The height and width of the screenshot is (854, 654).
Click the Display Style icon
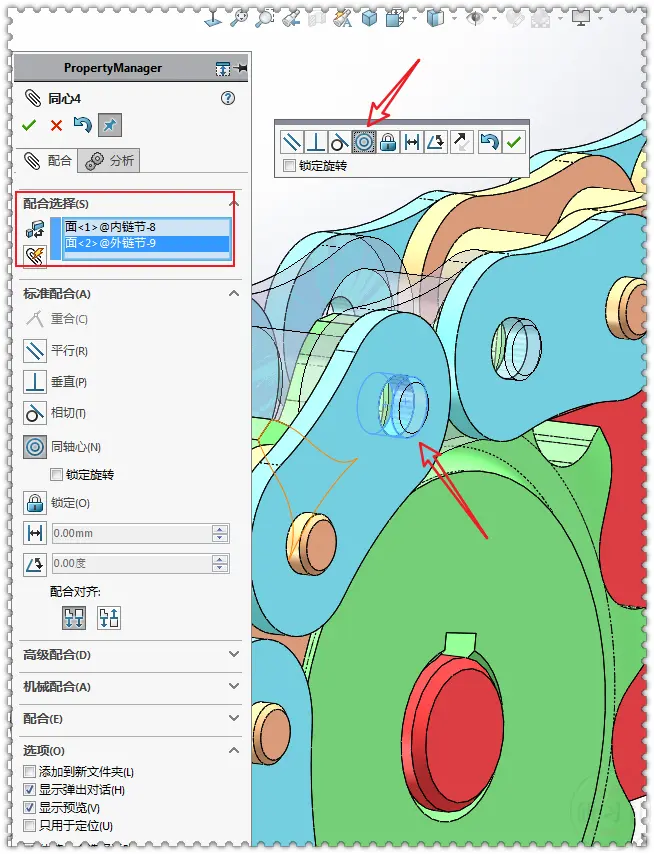coord(435,19)
